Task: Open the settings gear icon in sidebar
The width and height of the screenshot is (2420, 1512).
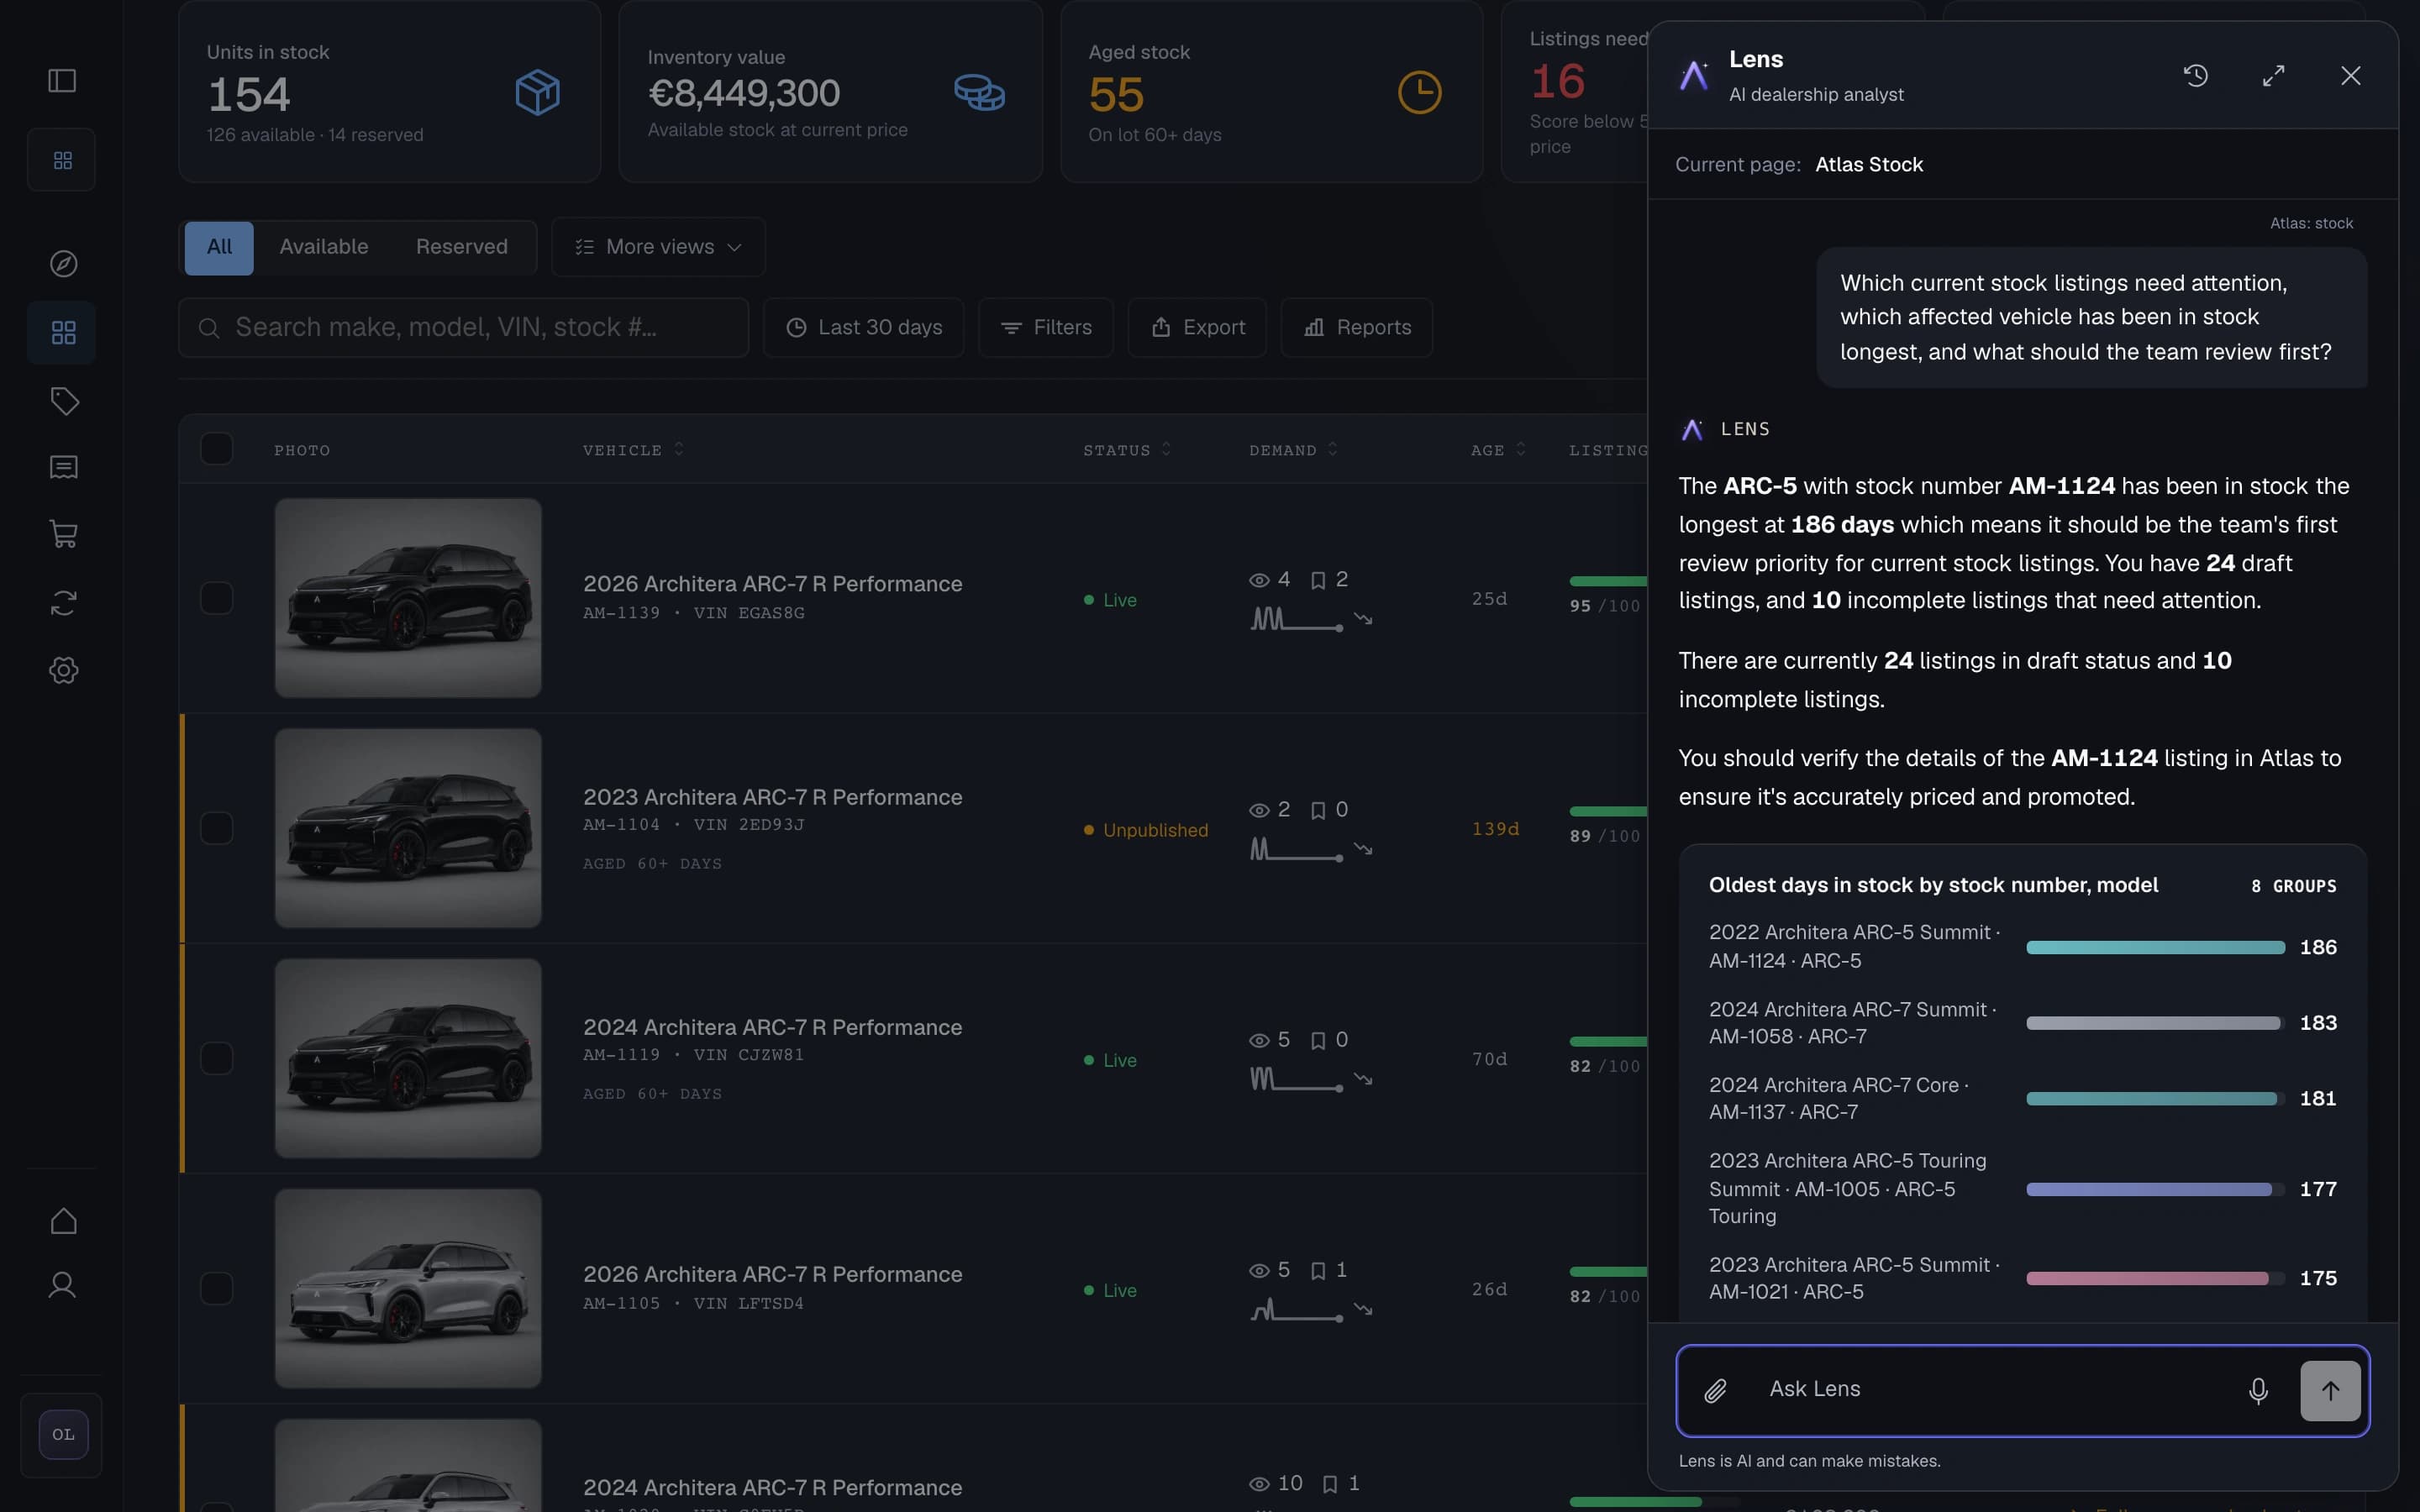Action: (63, 670)
